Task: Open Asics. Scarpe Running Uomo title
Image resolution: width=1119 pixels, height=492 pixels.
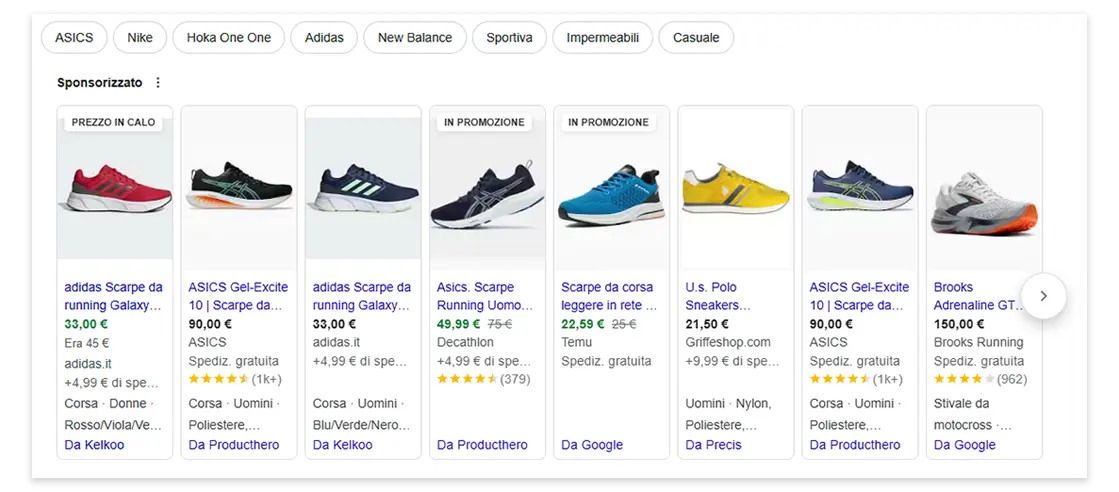Action: (x=485, y=296)
